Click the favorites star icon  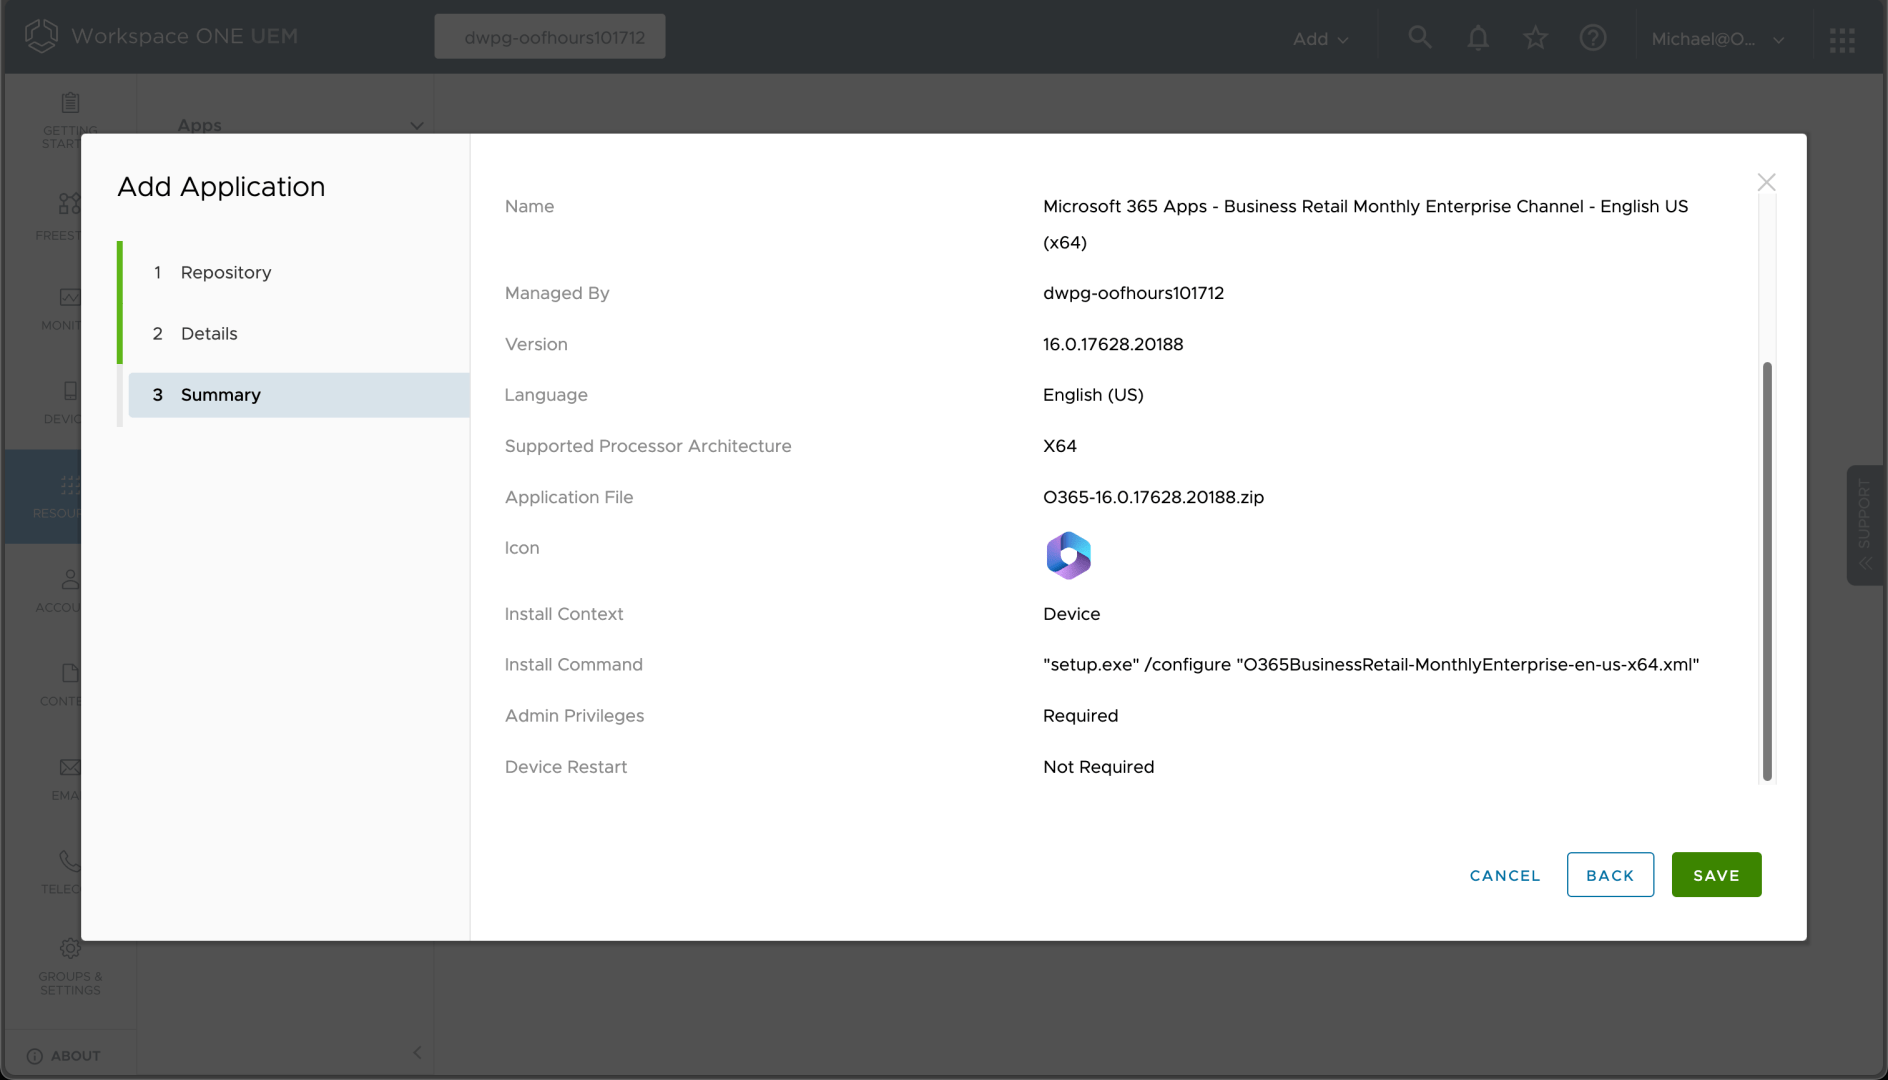coord(1535,38)
